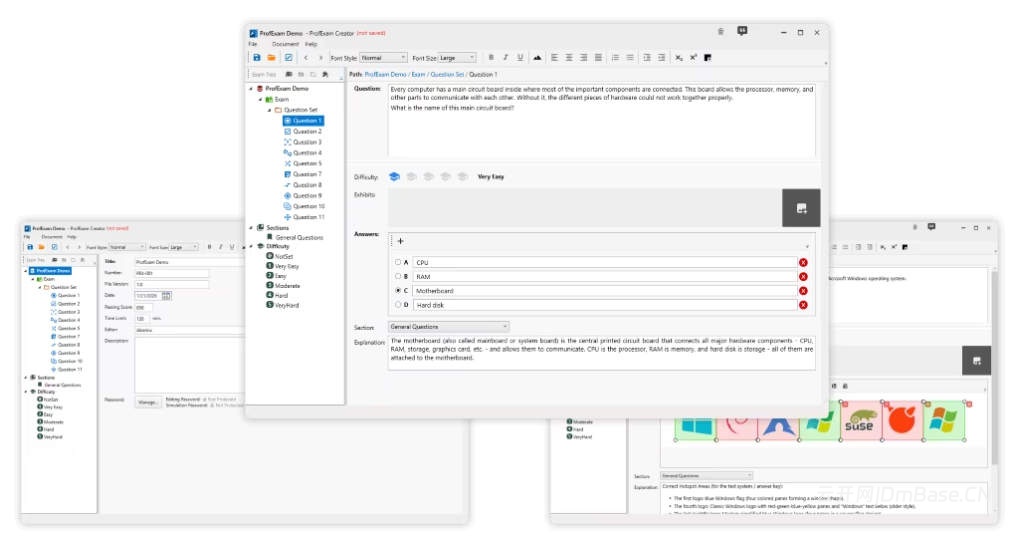Image resolution: width=1020 pixels, height=552 pixels.
Task: Select answer C radio button for Motherboard
Action: [398, 291]
